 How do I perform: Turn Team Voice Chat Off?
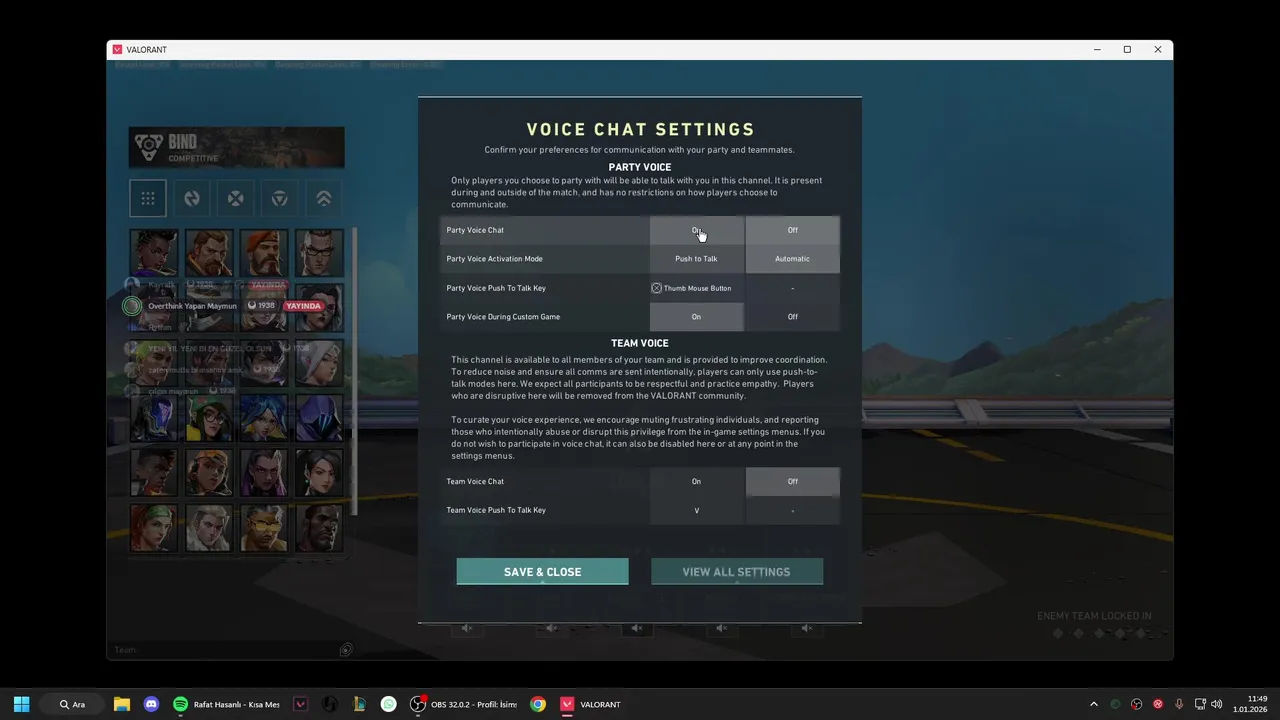(x=793, y=481)
